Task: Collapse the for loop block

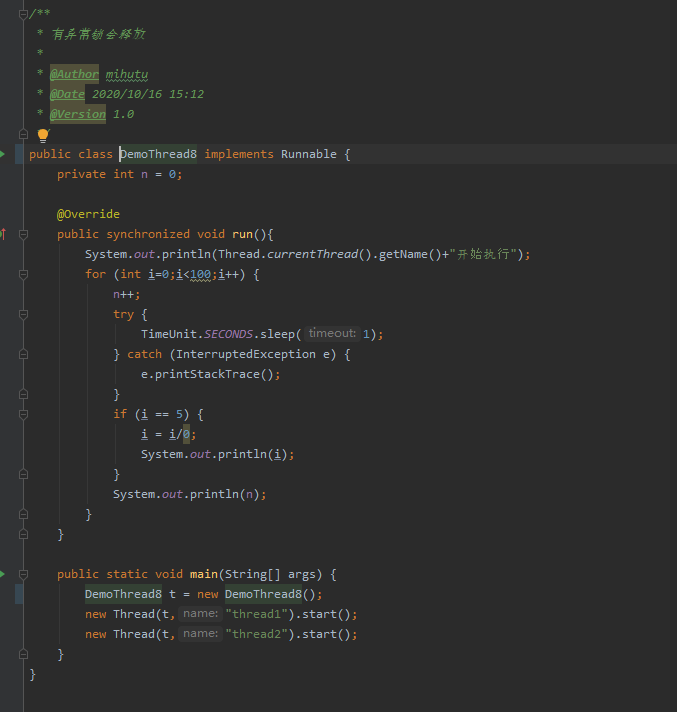Action: pyautogui.click(x=23, y=274)
